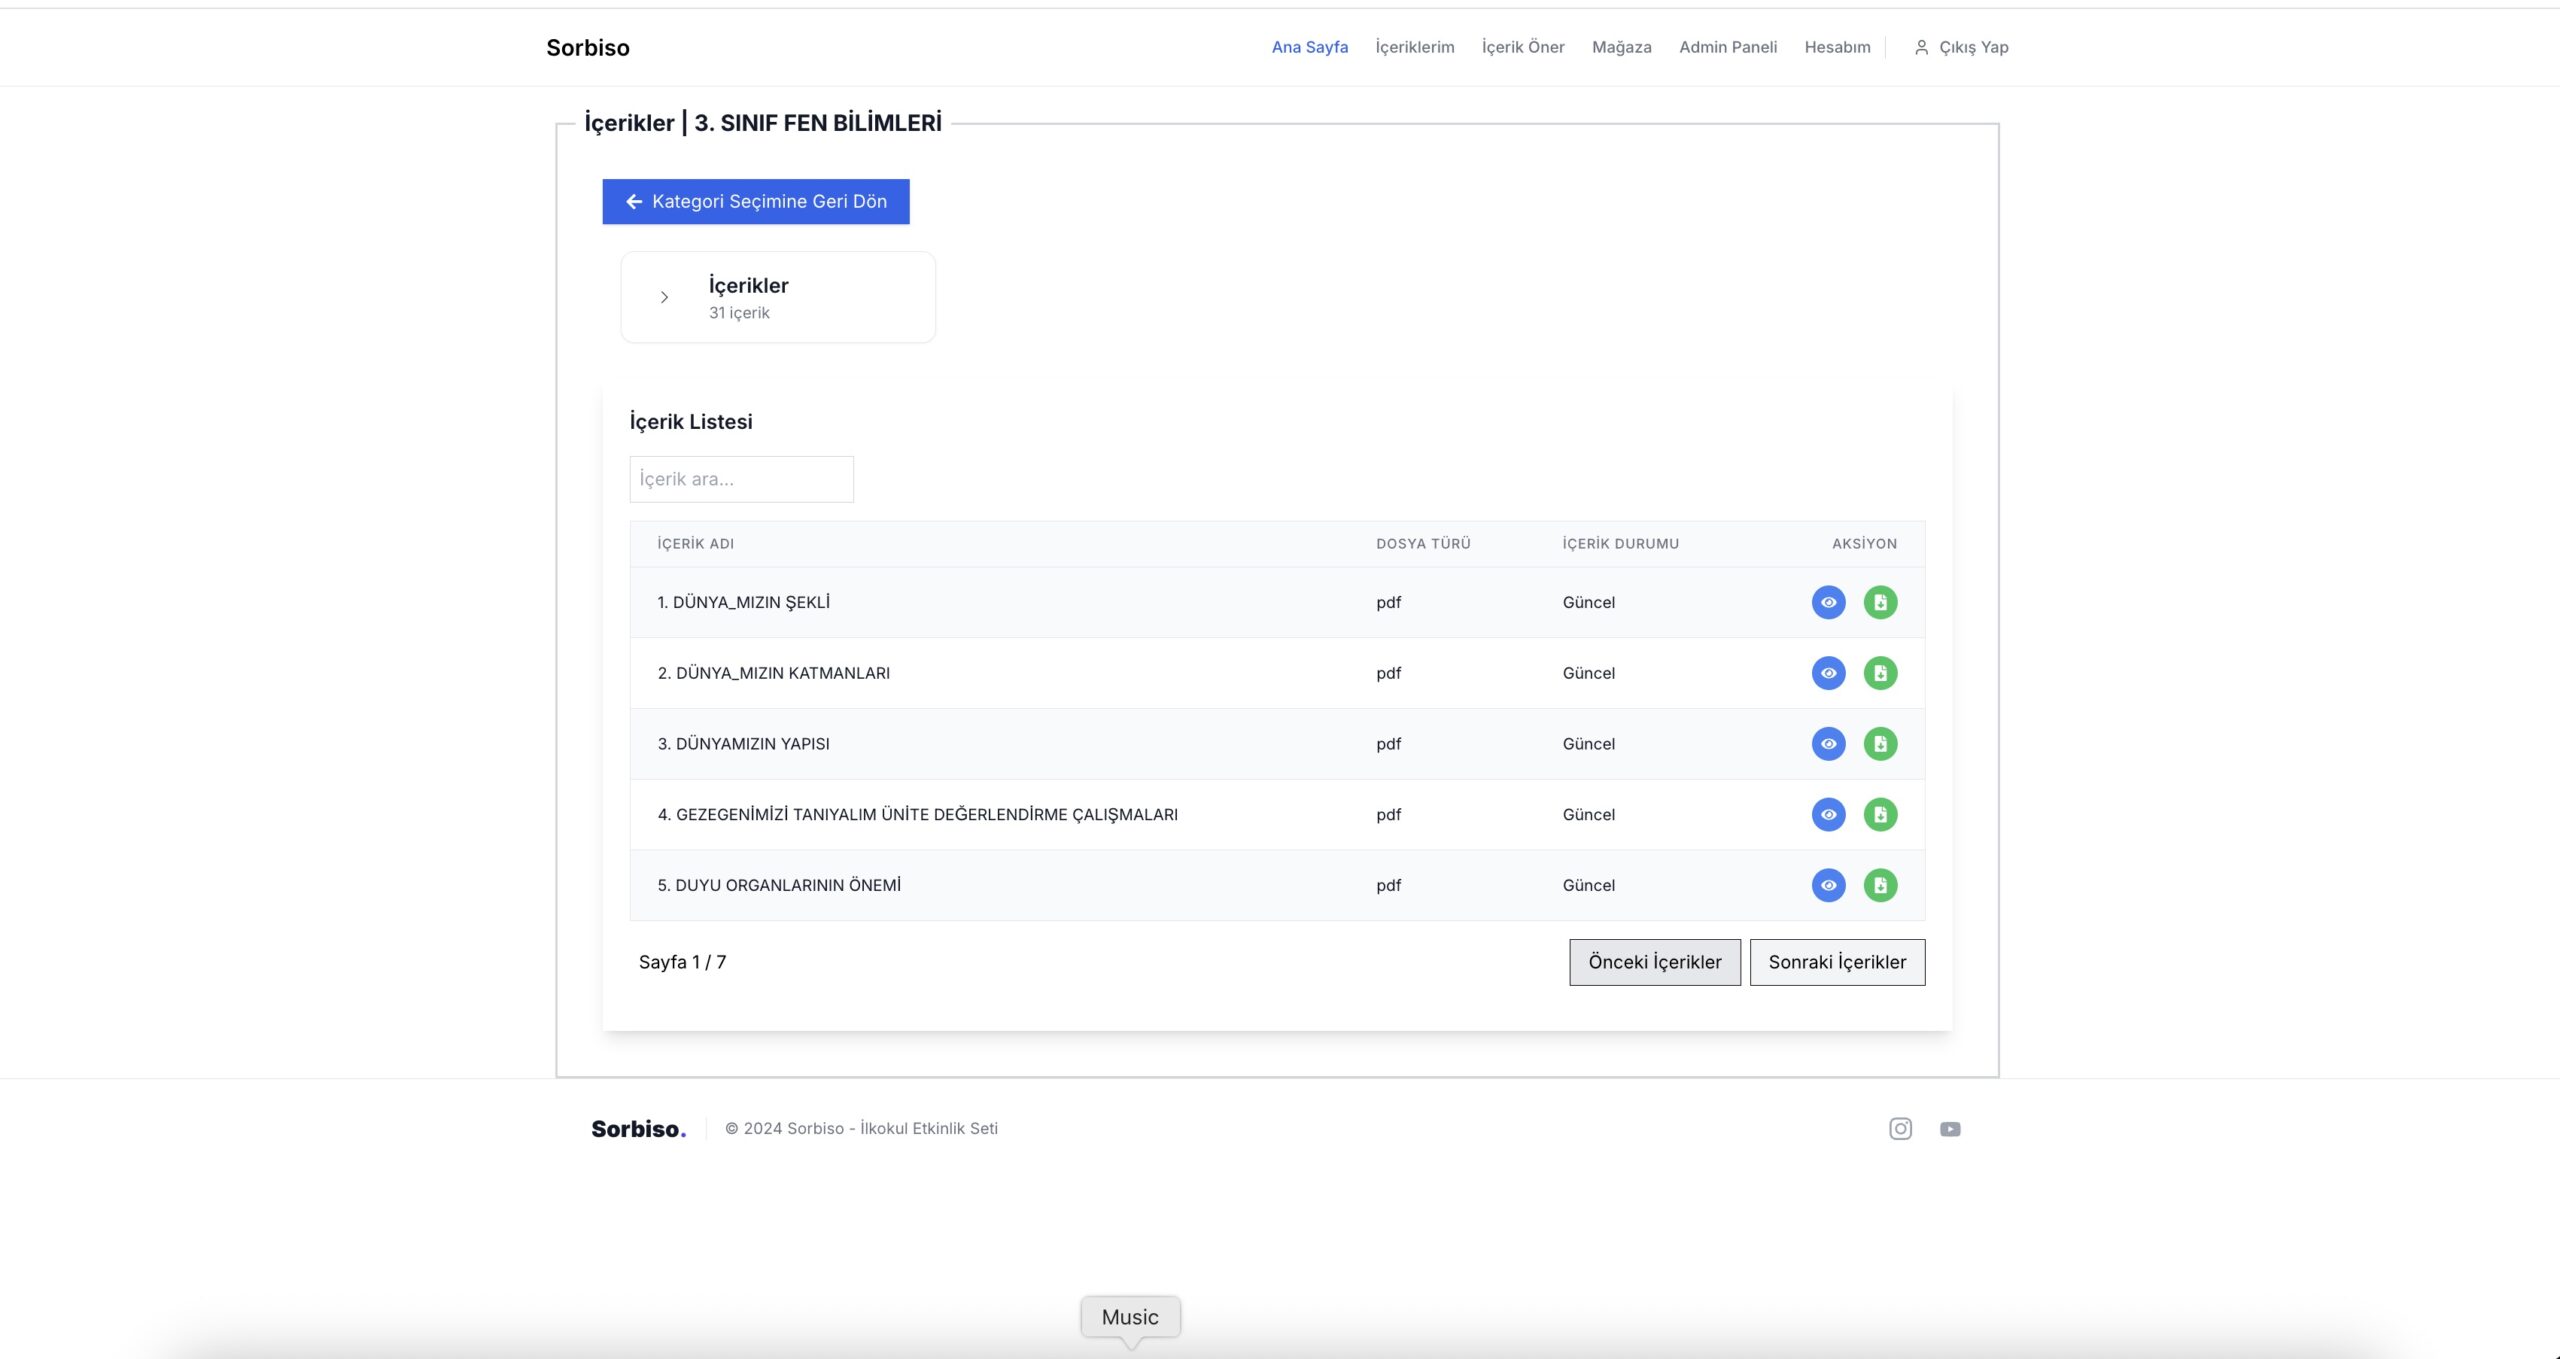Download 1. DÜNYA_MIZIN ŞEKLİ file icon
Viewport: 2560px width, 1359px height.
pyautogui.click(x=1880, y=602)
